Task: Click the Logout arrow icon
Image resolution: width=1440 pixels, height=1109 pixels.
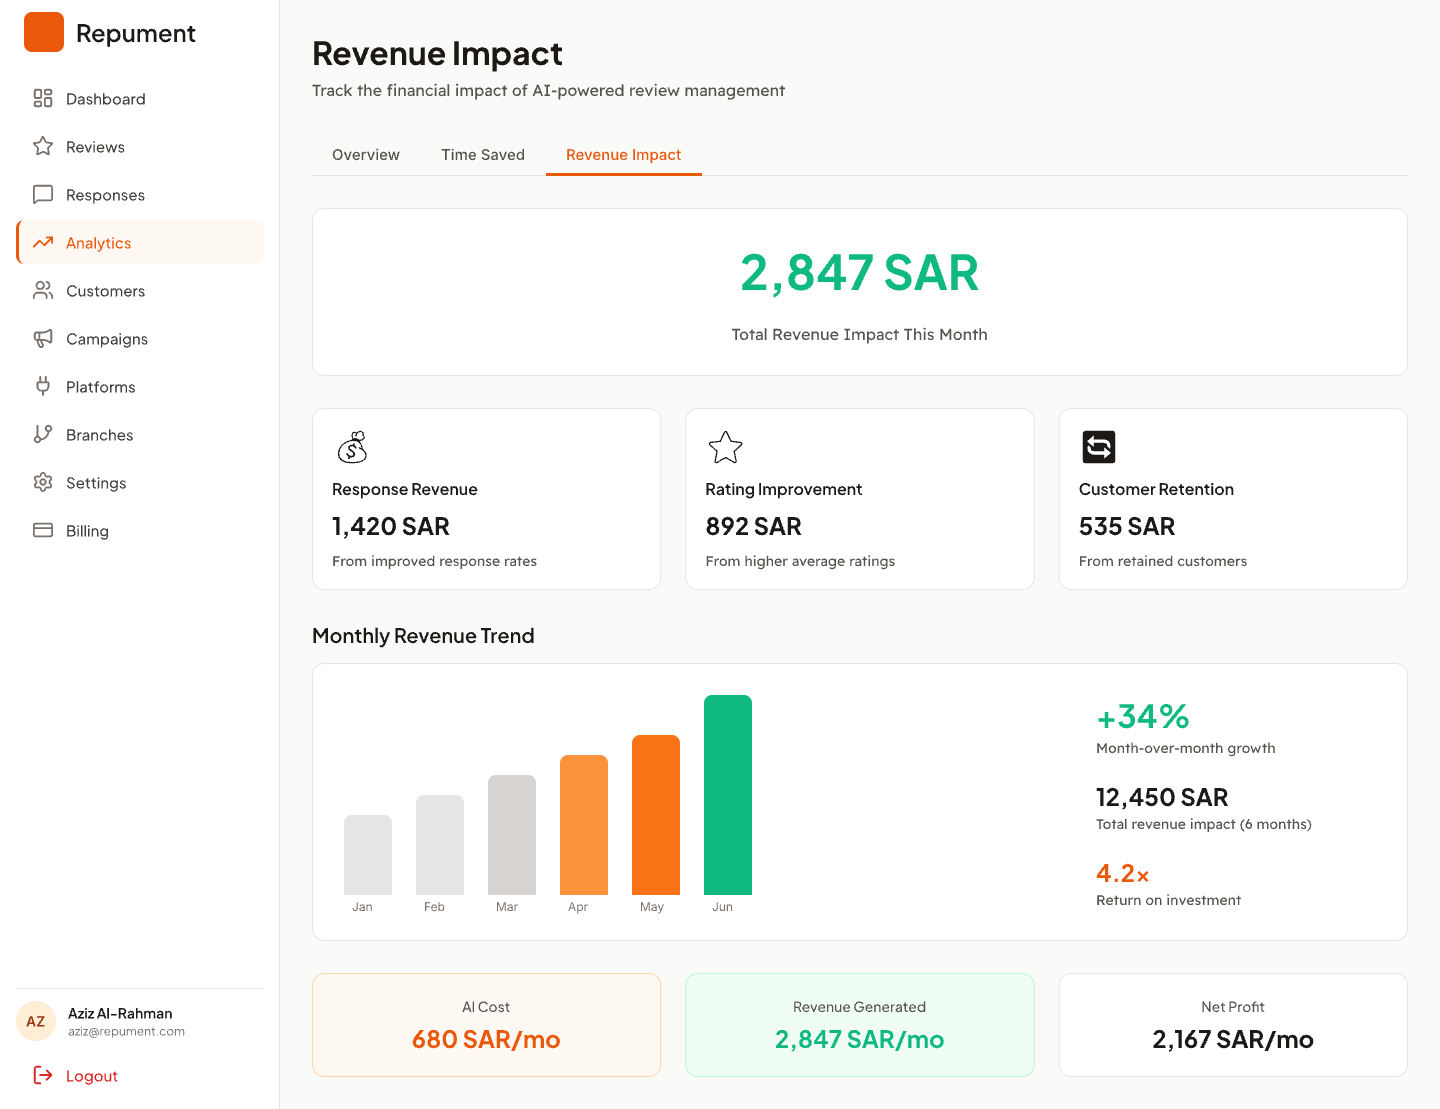Action: [x=43, y=1075]
